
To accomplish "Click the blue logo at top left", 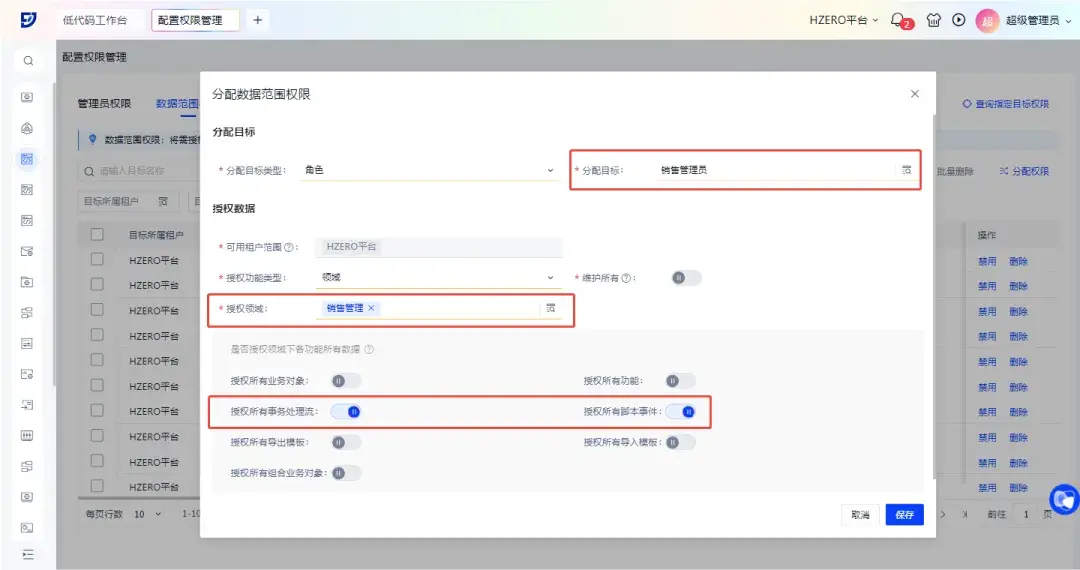I will [x=28, y=20].
